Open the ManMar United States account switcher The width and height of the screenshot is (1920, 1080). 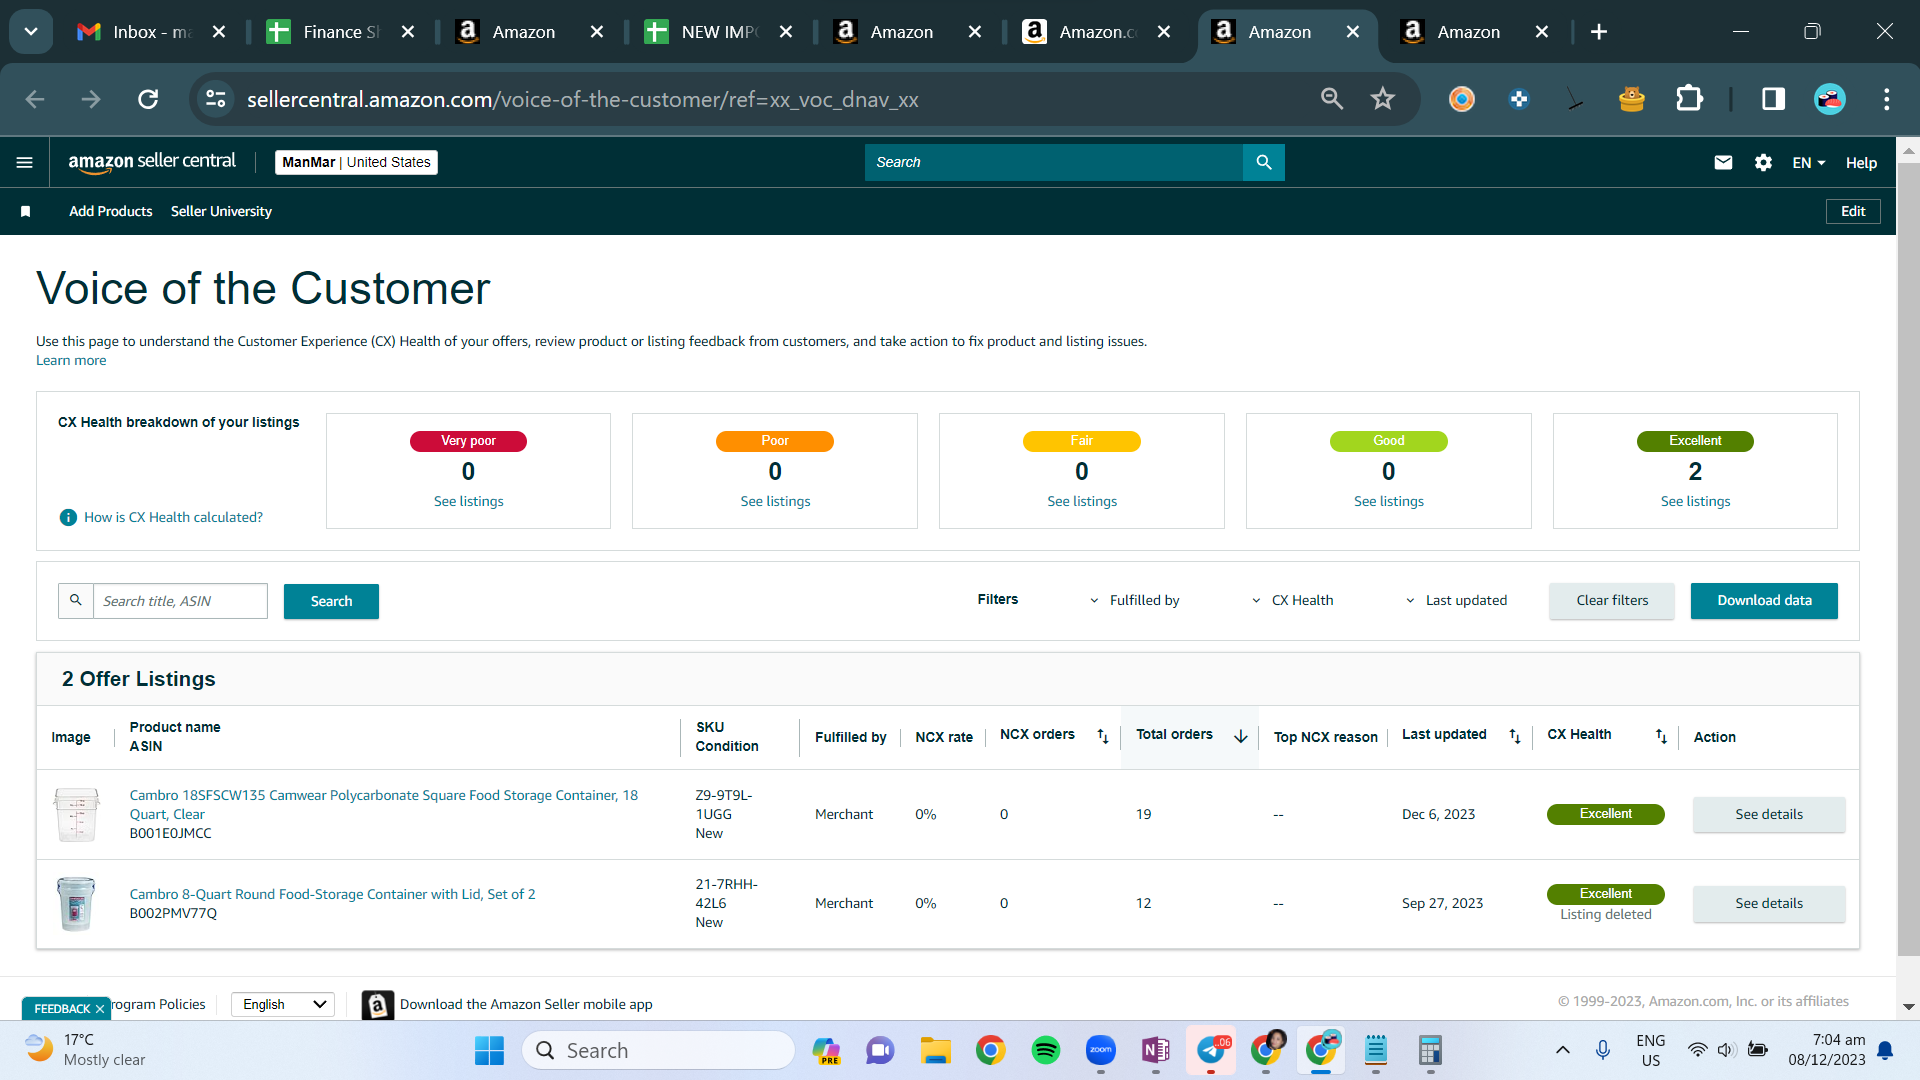[356, 162]
